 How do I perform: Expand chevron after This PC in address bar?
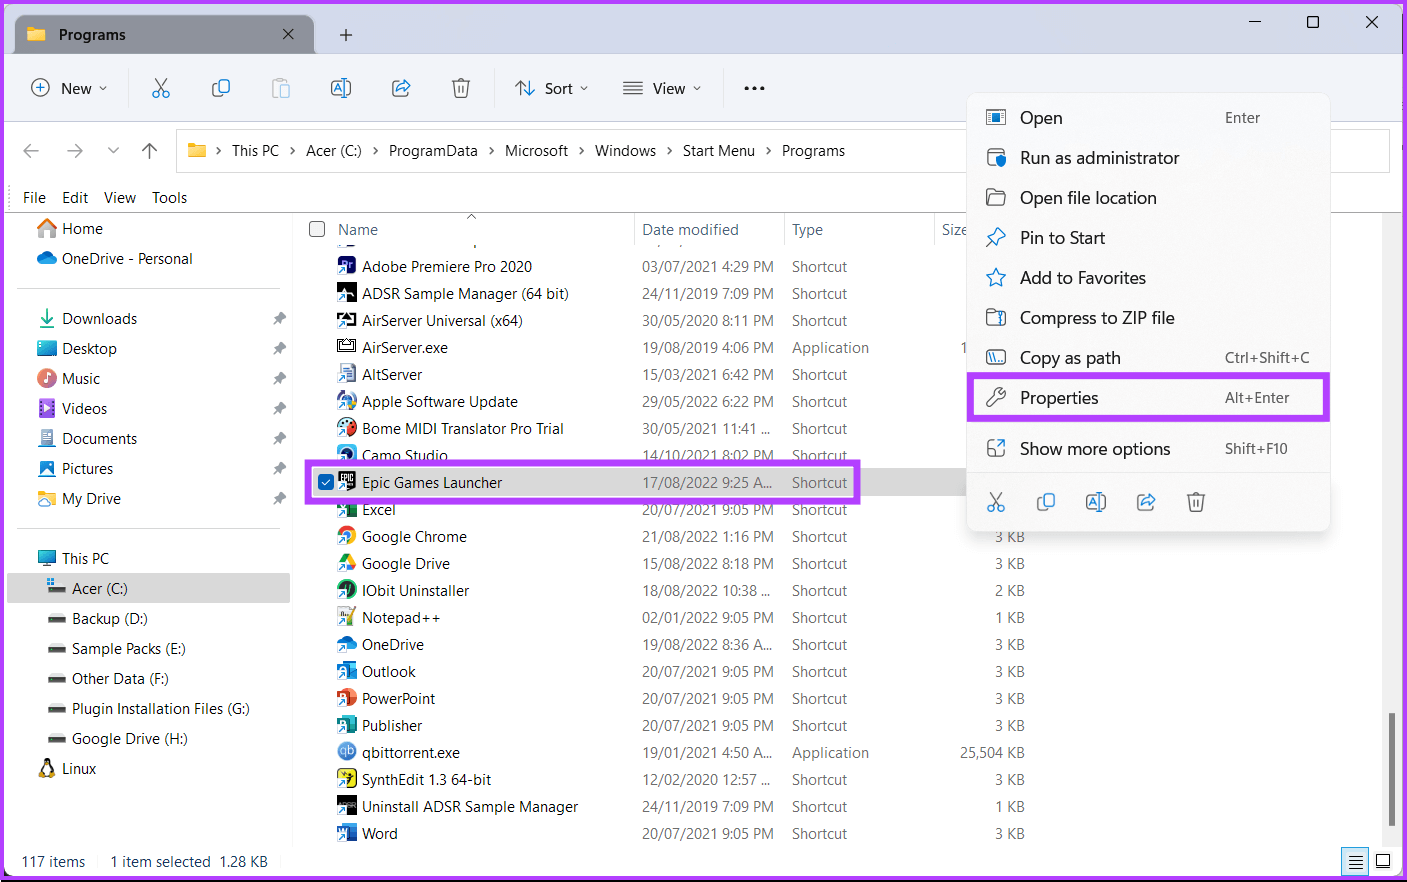(292, 151)
